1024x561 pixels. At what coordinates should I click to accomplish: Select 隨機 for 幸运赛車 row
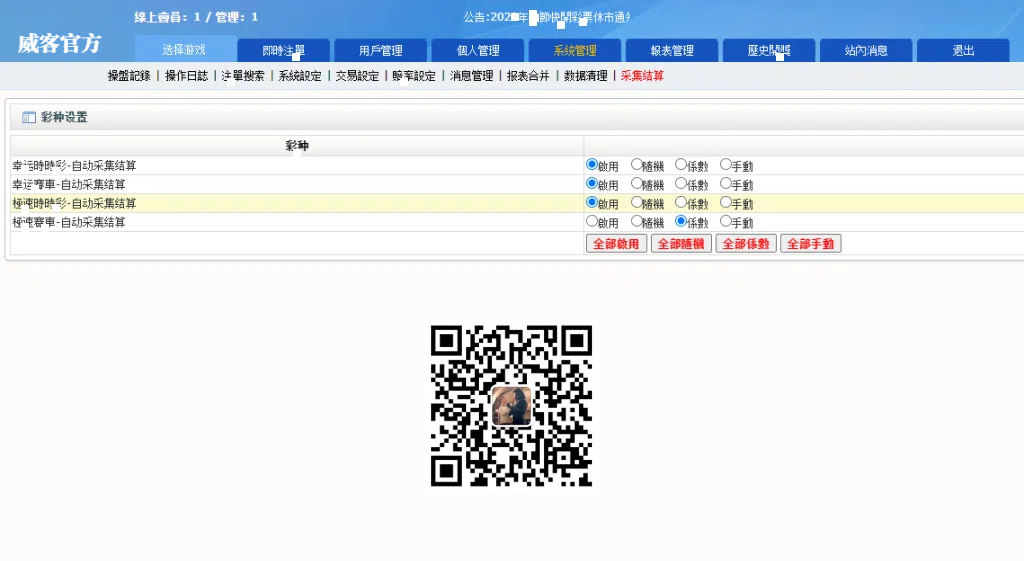pos(637,184)
